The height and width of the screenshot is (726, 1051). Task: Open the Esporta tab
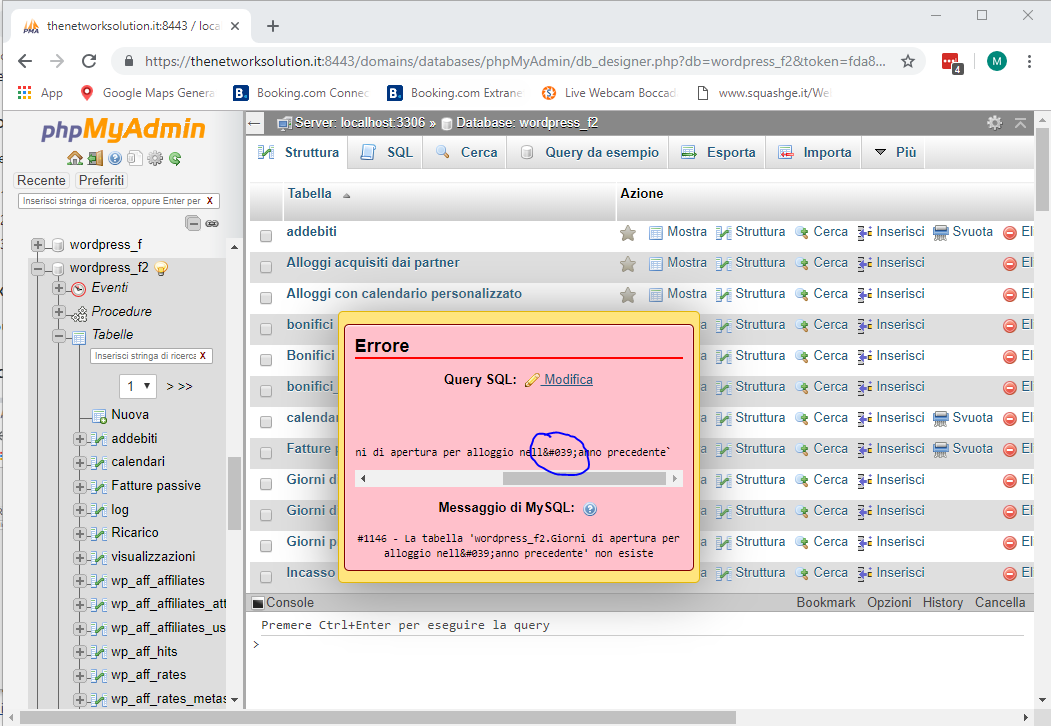pos(718,153)
